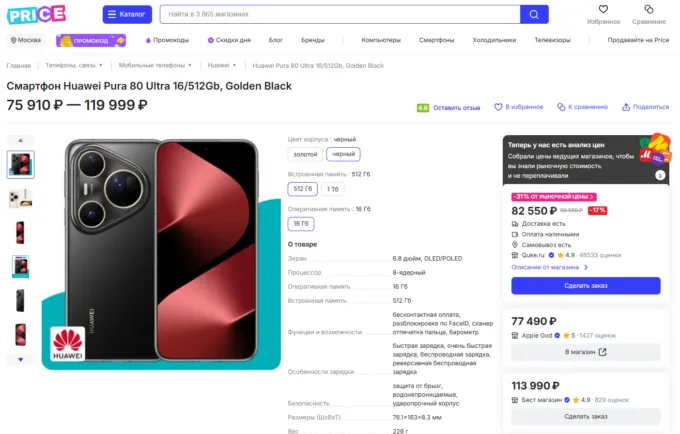This screenshot has width=680, height=434.
Task: Open Избранное heart icon in header
Action: pos(603,10)
